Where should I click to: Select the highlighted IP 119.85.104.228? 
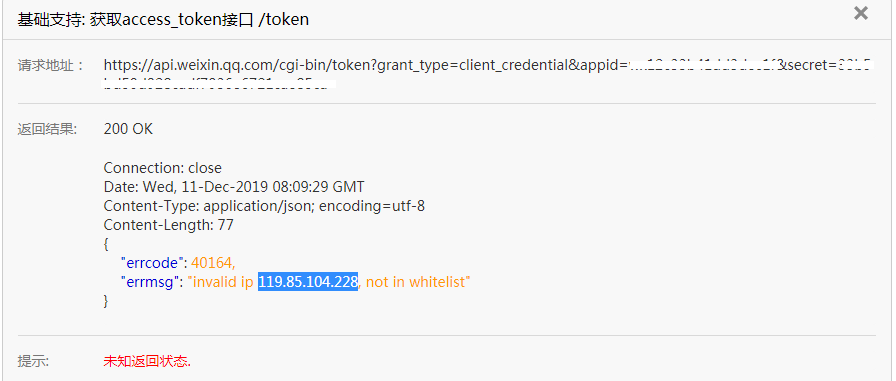(308, 282)
